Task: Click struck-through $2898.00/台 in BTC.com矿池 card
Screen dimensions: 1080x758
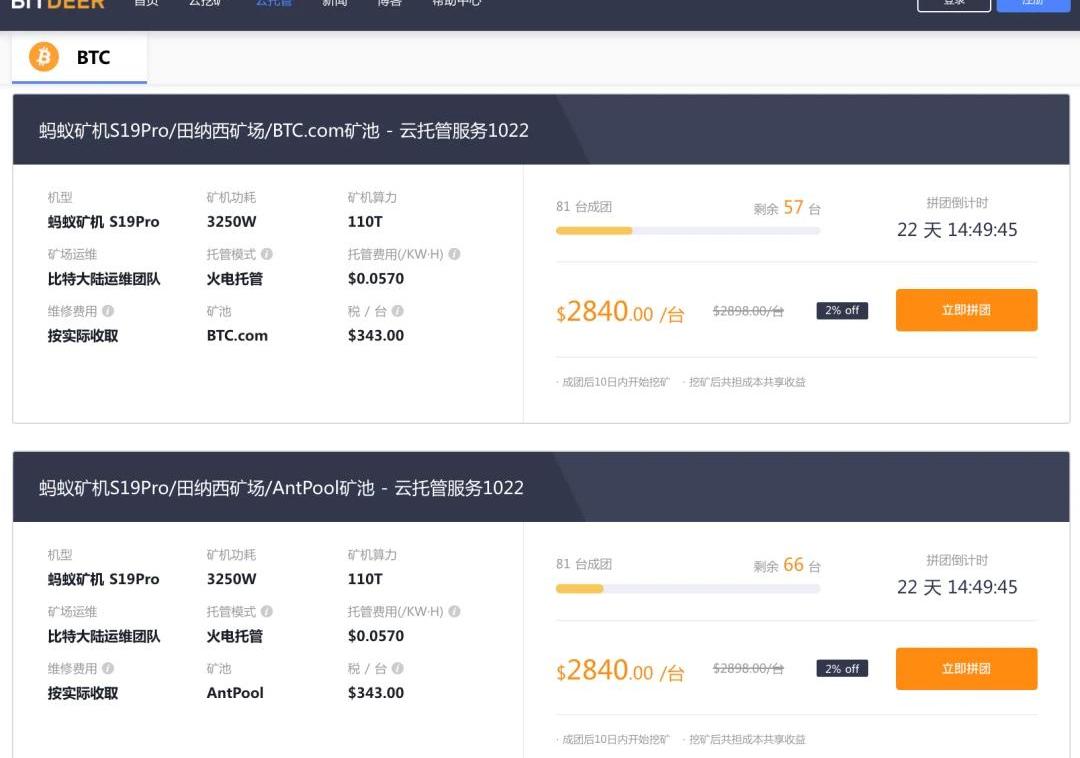Action: click(748, 311)
